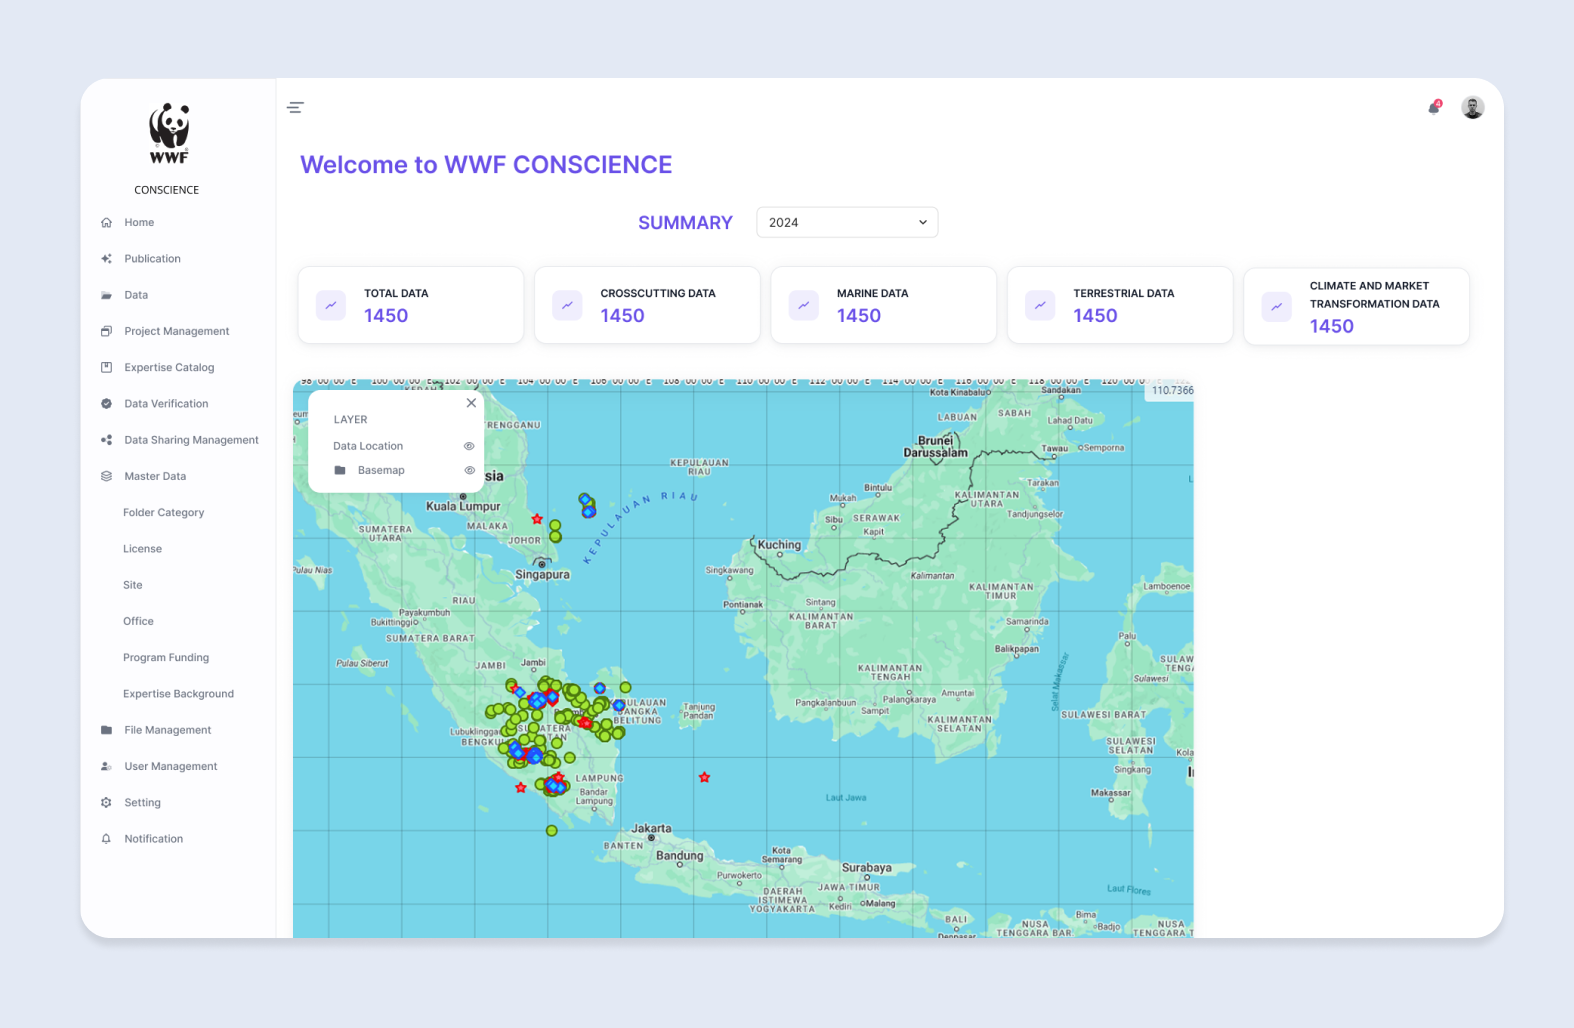
Task: Open Program Funding submenu link
Action: coord(166,657)
